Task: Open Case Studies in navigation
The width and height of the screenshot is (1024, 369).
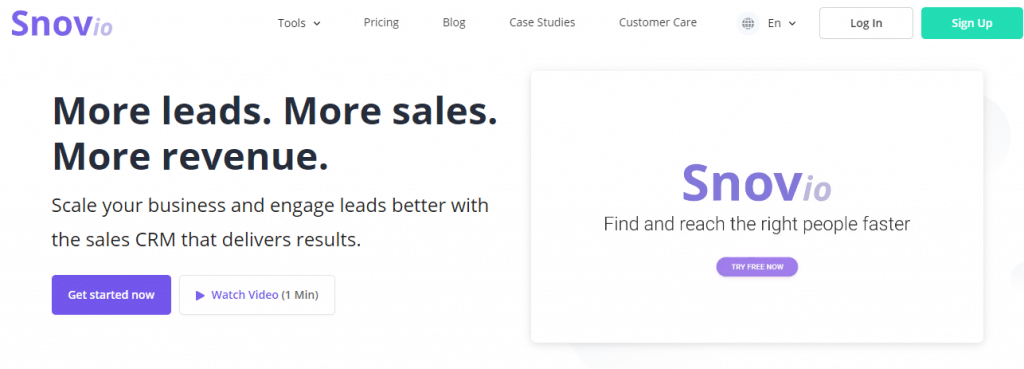Action: coord(542,22)
